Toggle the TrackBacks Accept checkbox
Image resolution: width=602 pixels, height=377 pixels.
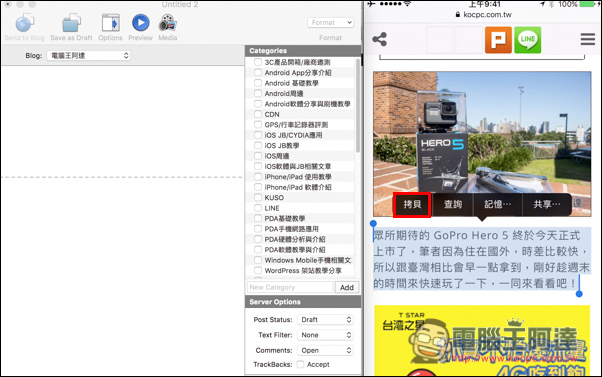(x=300, y=364)
